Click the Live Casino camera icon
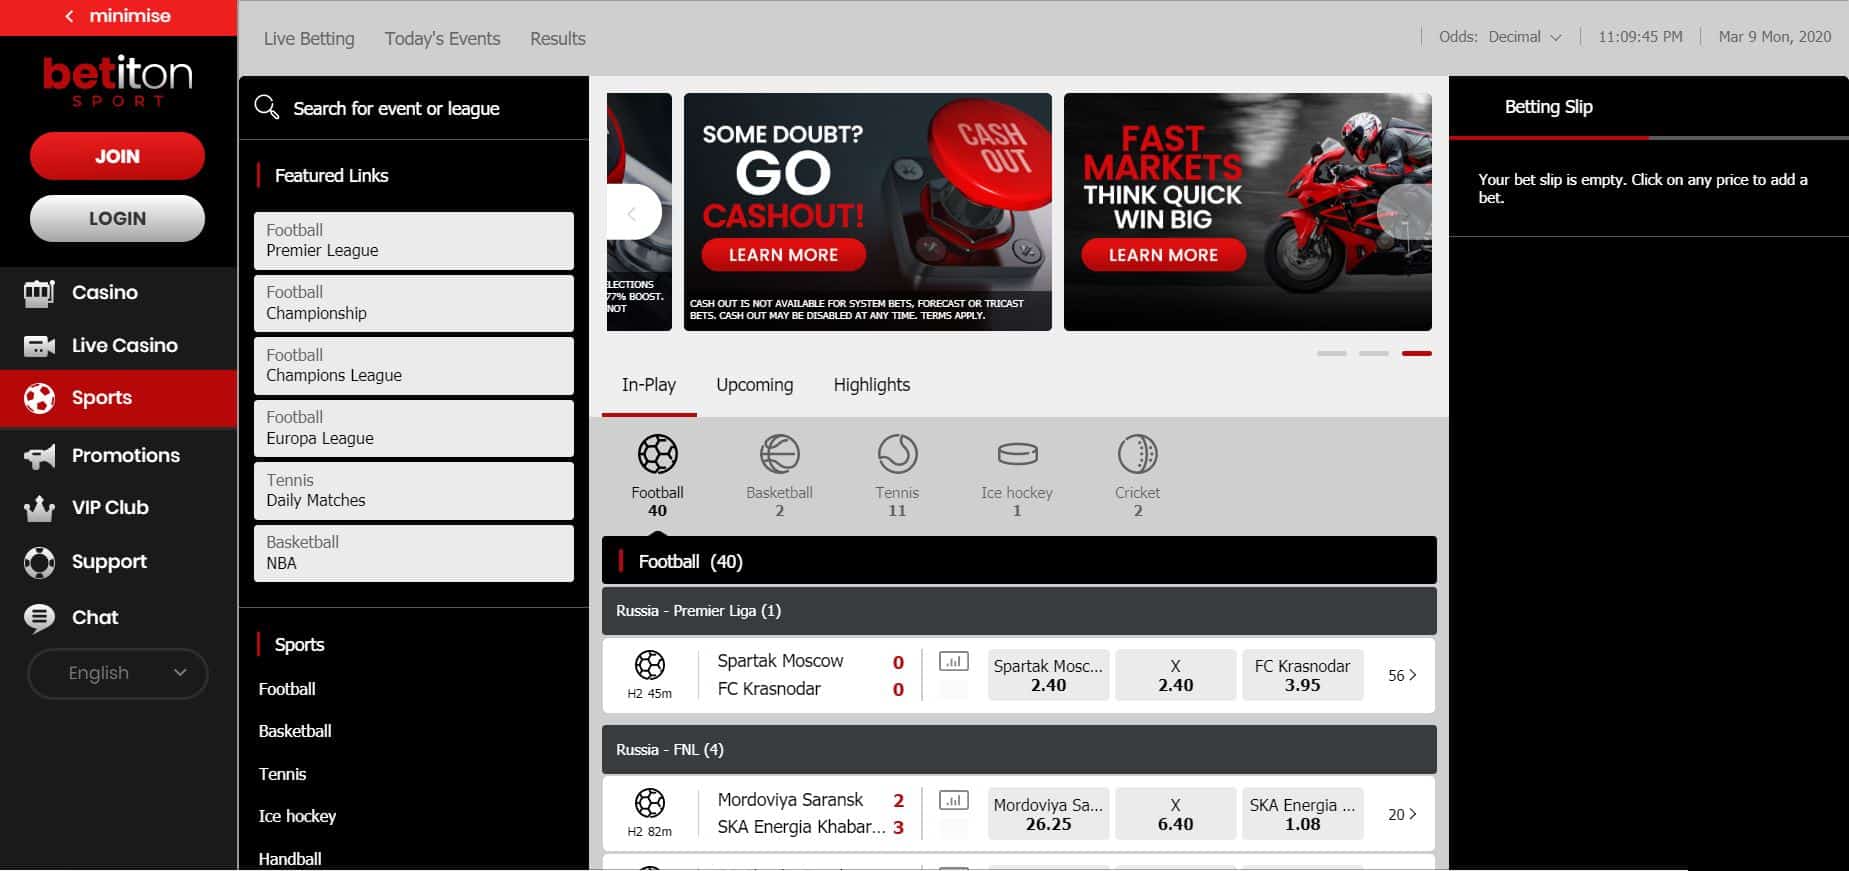 [39, 346]
